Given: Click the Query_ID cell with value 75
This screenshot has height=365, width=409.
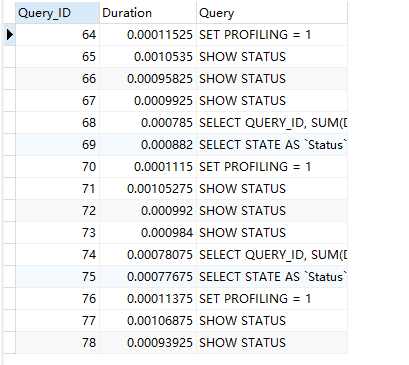Looking at the screenshot, I should 57,277.
